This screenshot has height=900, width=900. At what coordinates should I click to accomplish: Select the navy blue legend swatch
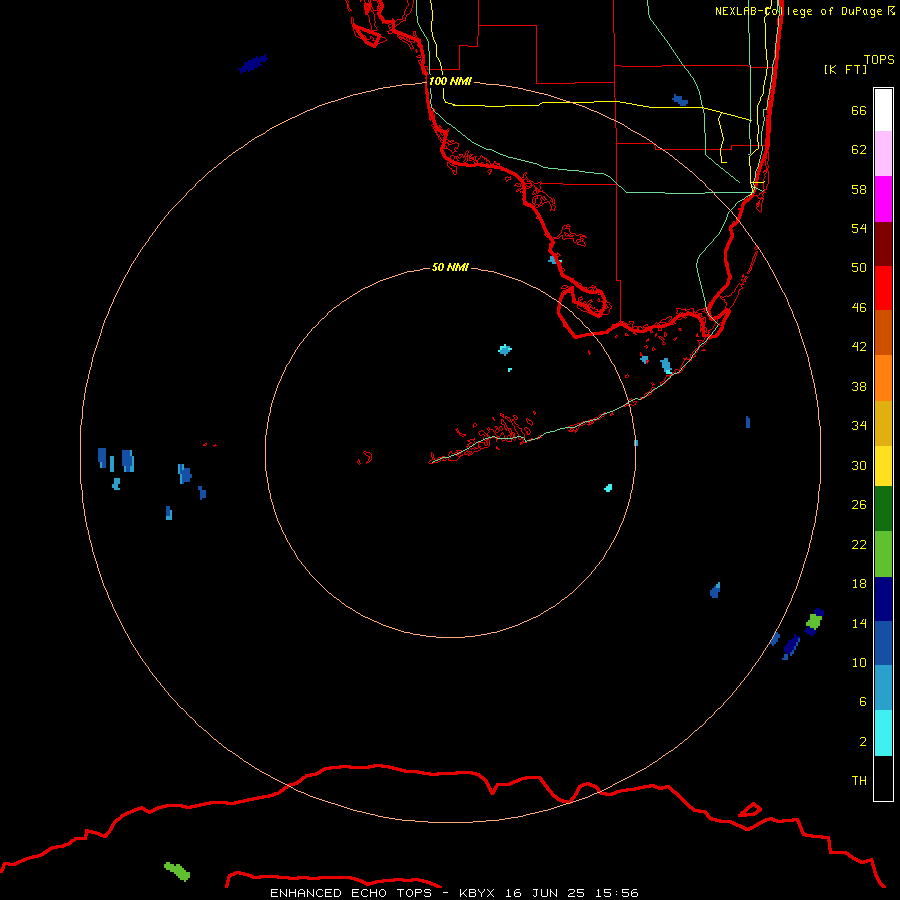[883, 599]
